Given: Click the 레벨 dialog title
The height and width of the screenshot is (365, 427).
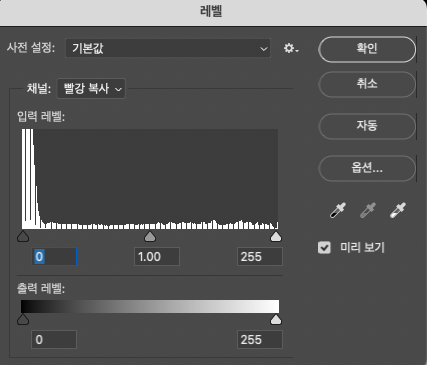Looking at the screenshot, I should [211, 11].
